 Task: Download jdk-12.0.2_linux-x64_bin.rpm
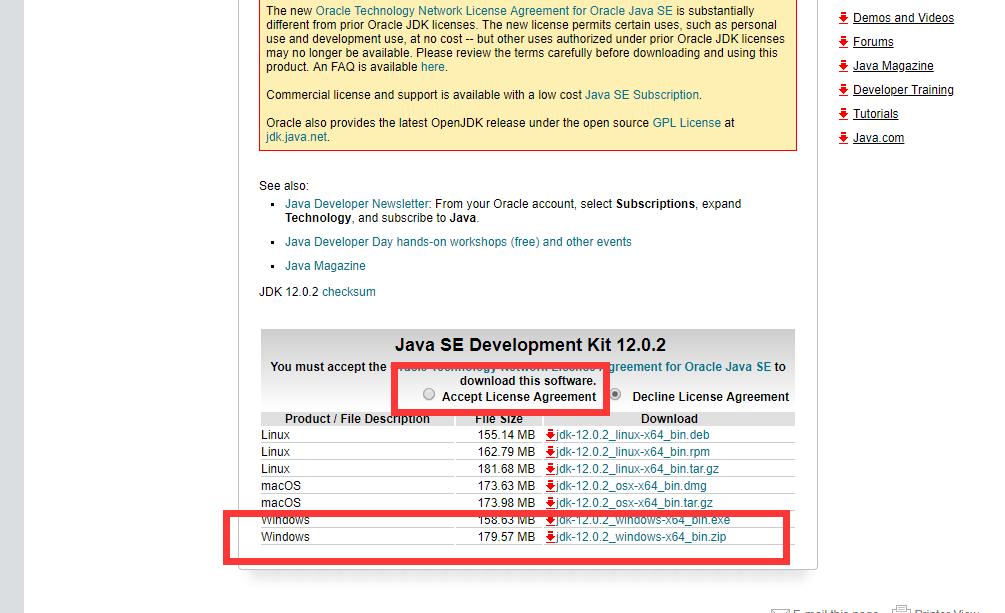(633, 452)
